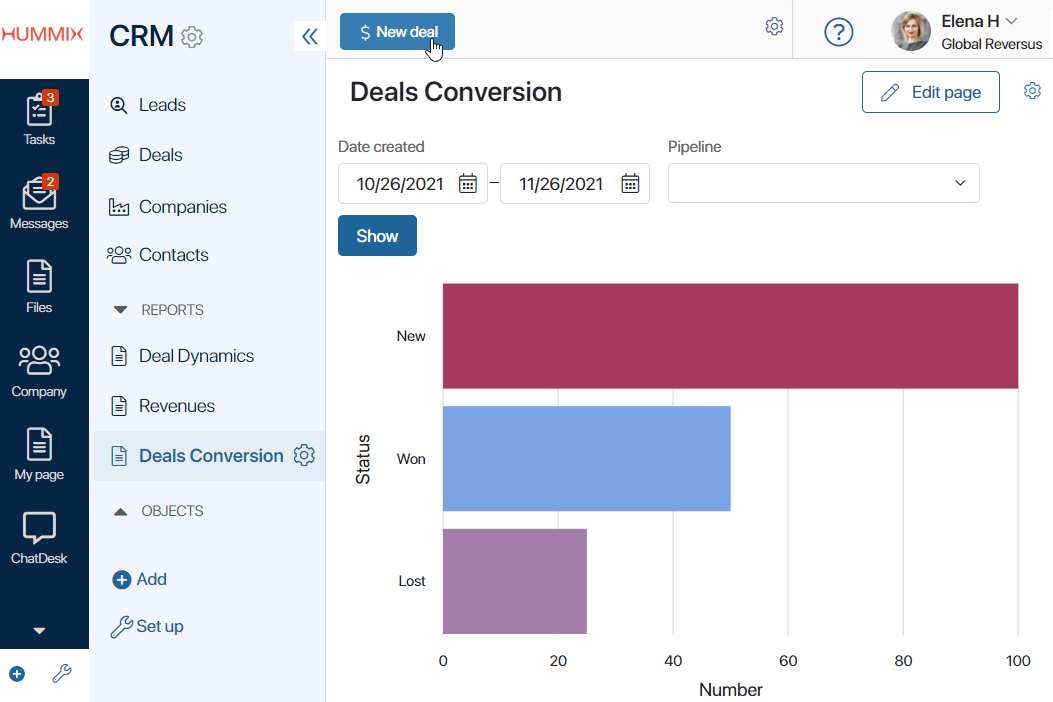The width and height of the screenshot is (1053, 702).
Task: Expand the OBJECTS section
Action: [120, 511]
